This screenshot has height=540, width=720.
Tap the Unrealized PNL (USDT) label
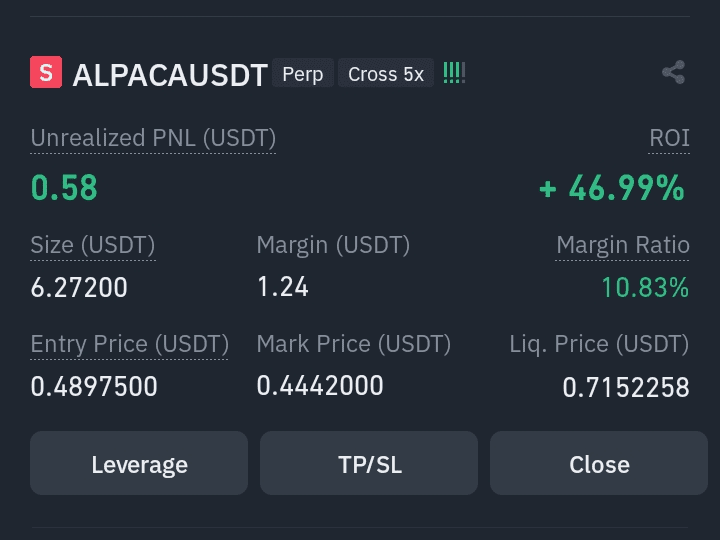(x=153, y=138)
